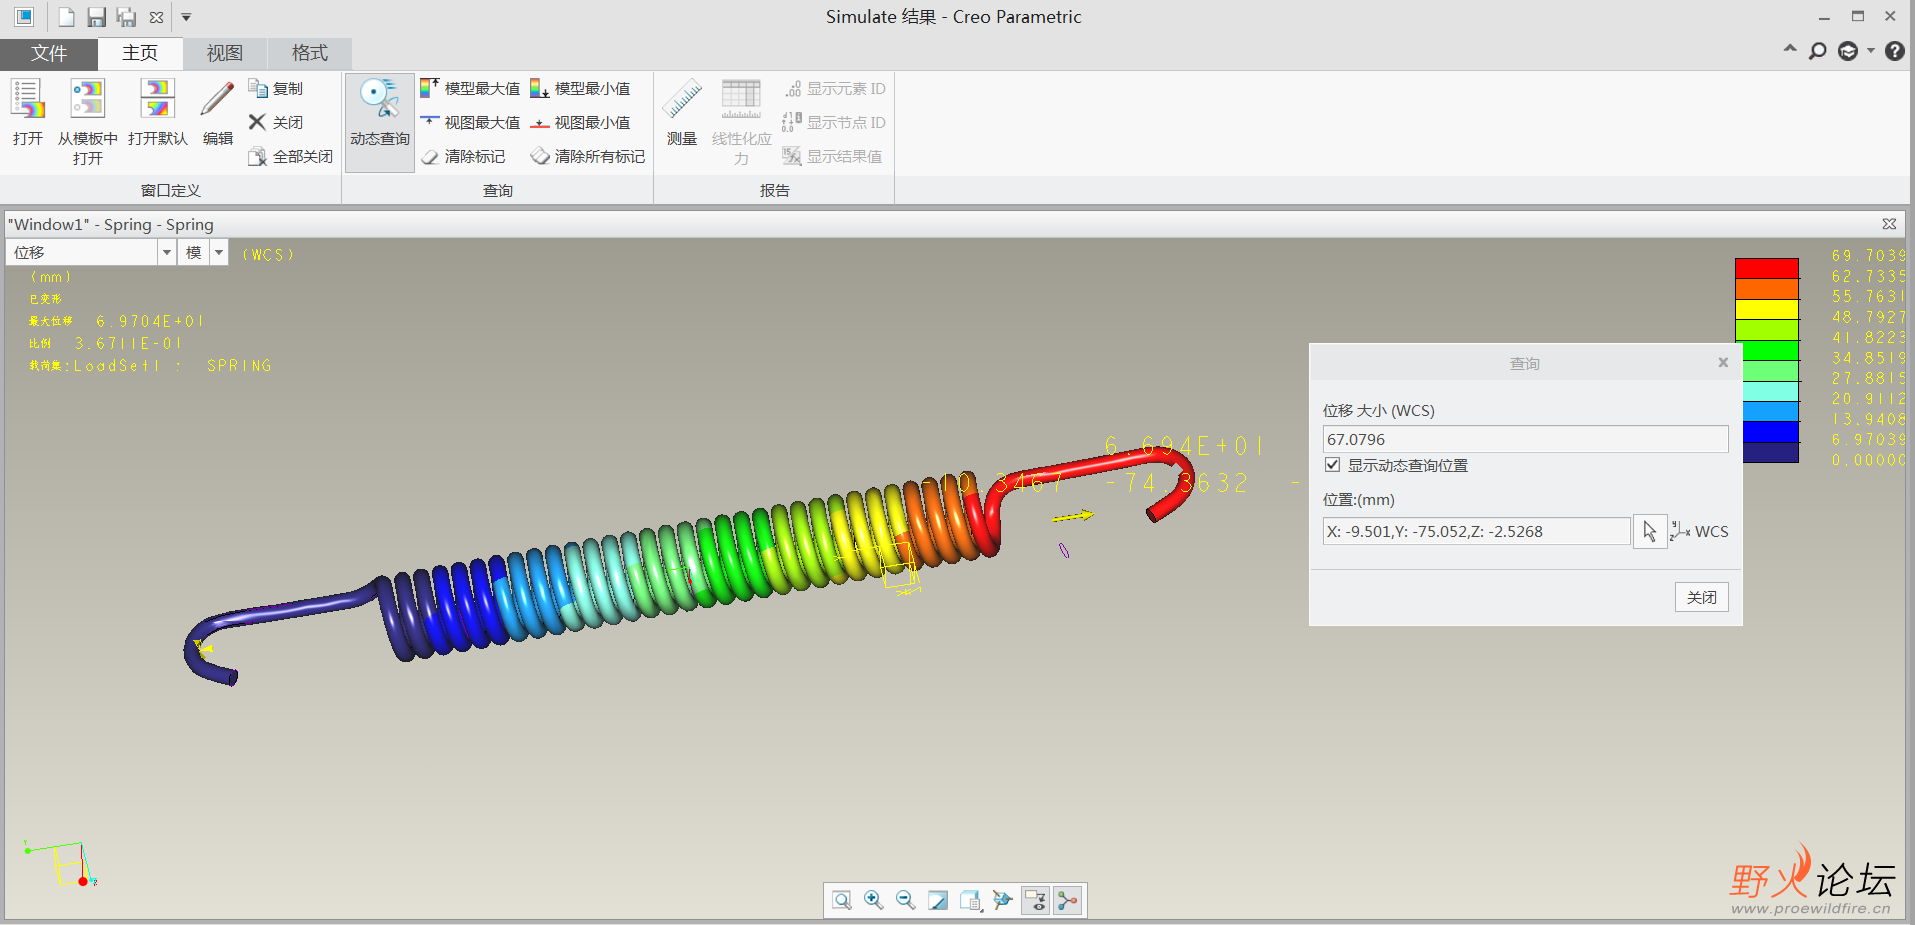Switch to the 格式 (Format) ribbon tab
1915x925 pixels.
coord(310,53)
